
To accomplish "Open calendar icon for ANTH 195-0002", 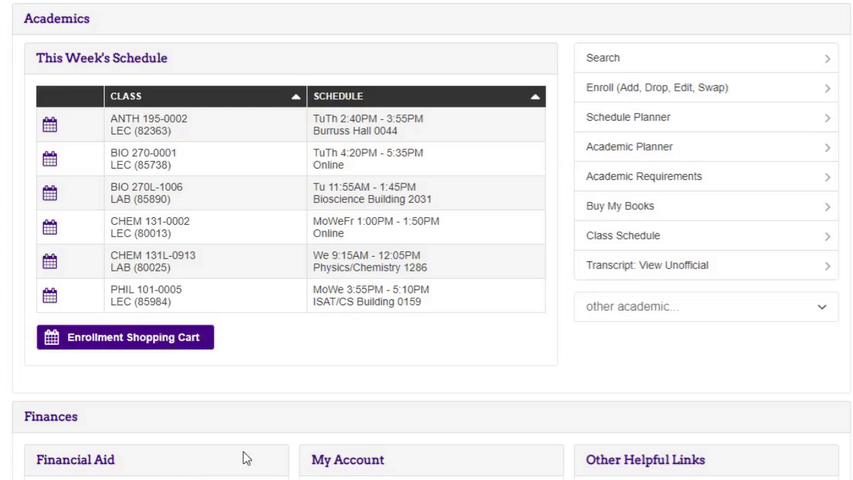I will click(50, 125).
